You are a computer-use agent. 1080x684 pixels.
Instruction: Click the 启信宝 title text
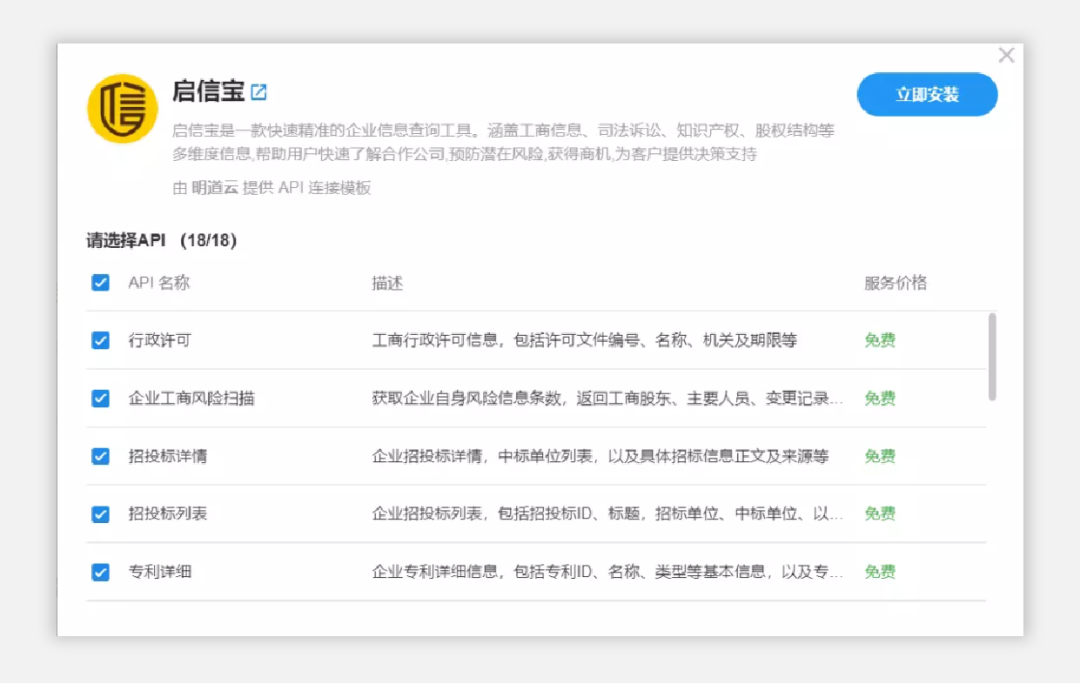[208, 92]
